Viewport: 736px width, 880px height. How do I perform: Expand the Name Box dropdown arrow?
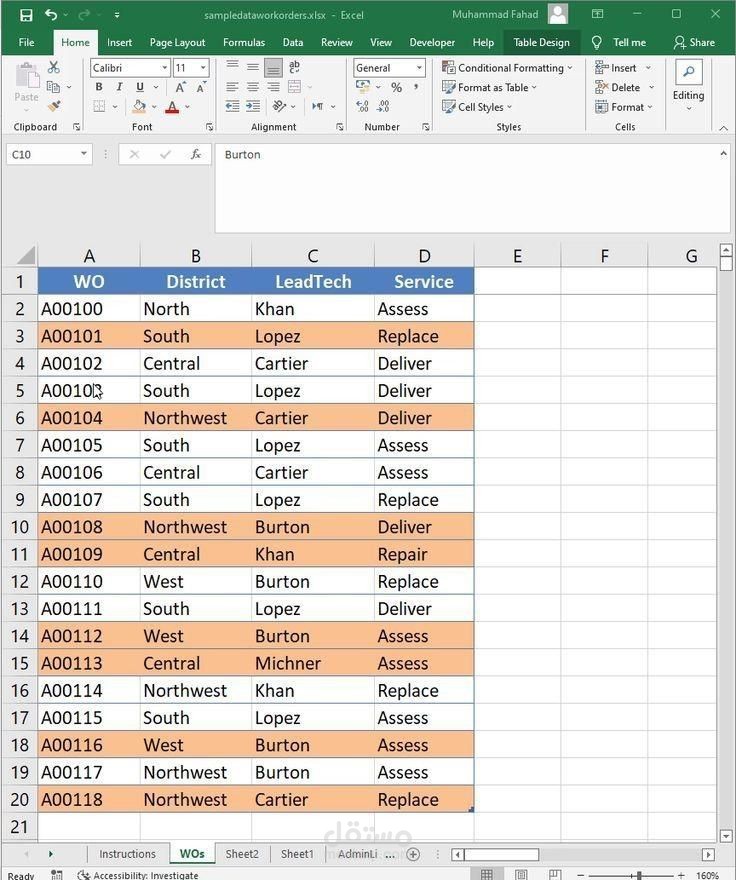click(84, 154)
